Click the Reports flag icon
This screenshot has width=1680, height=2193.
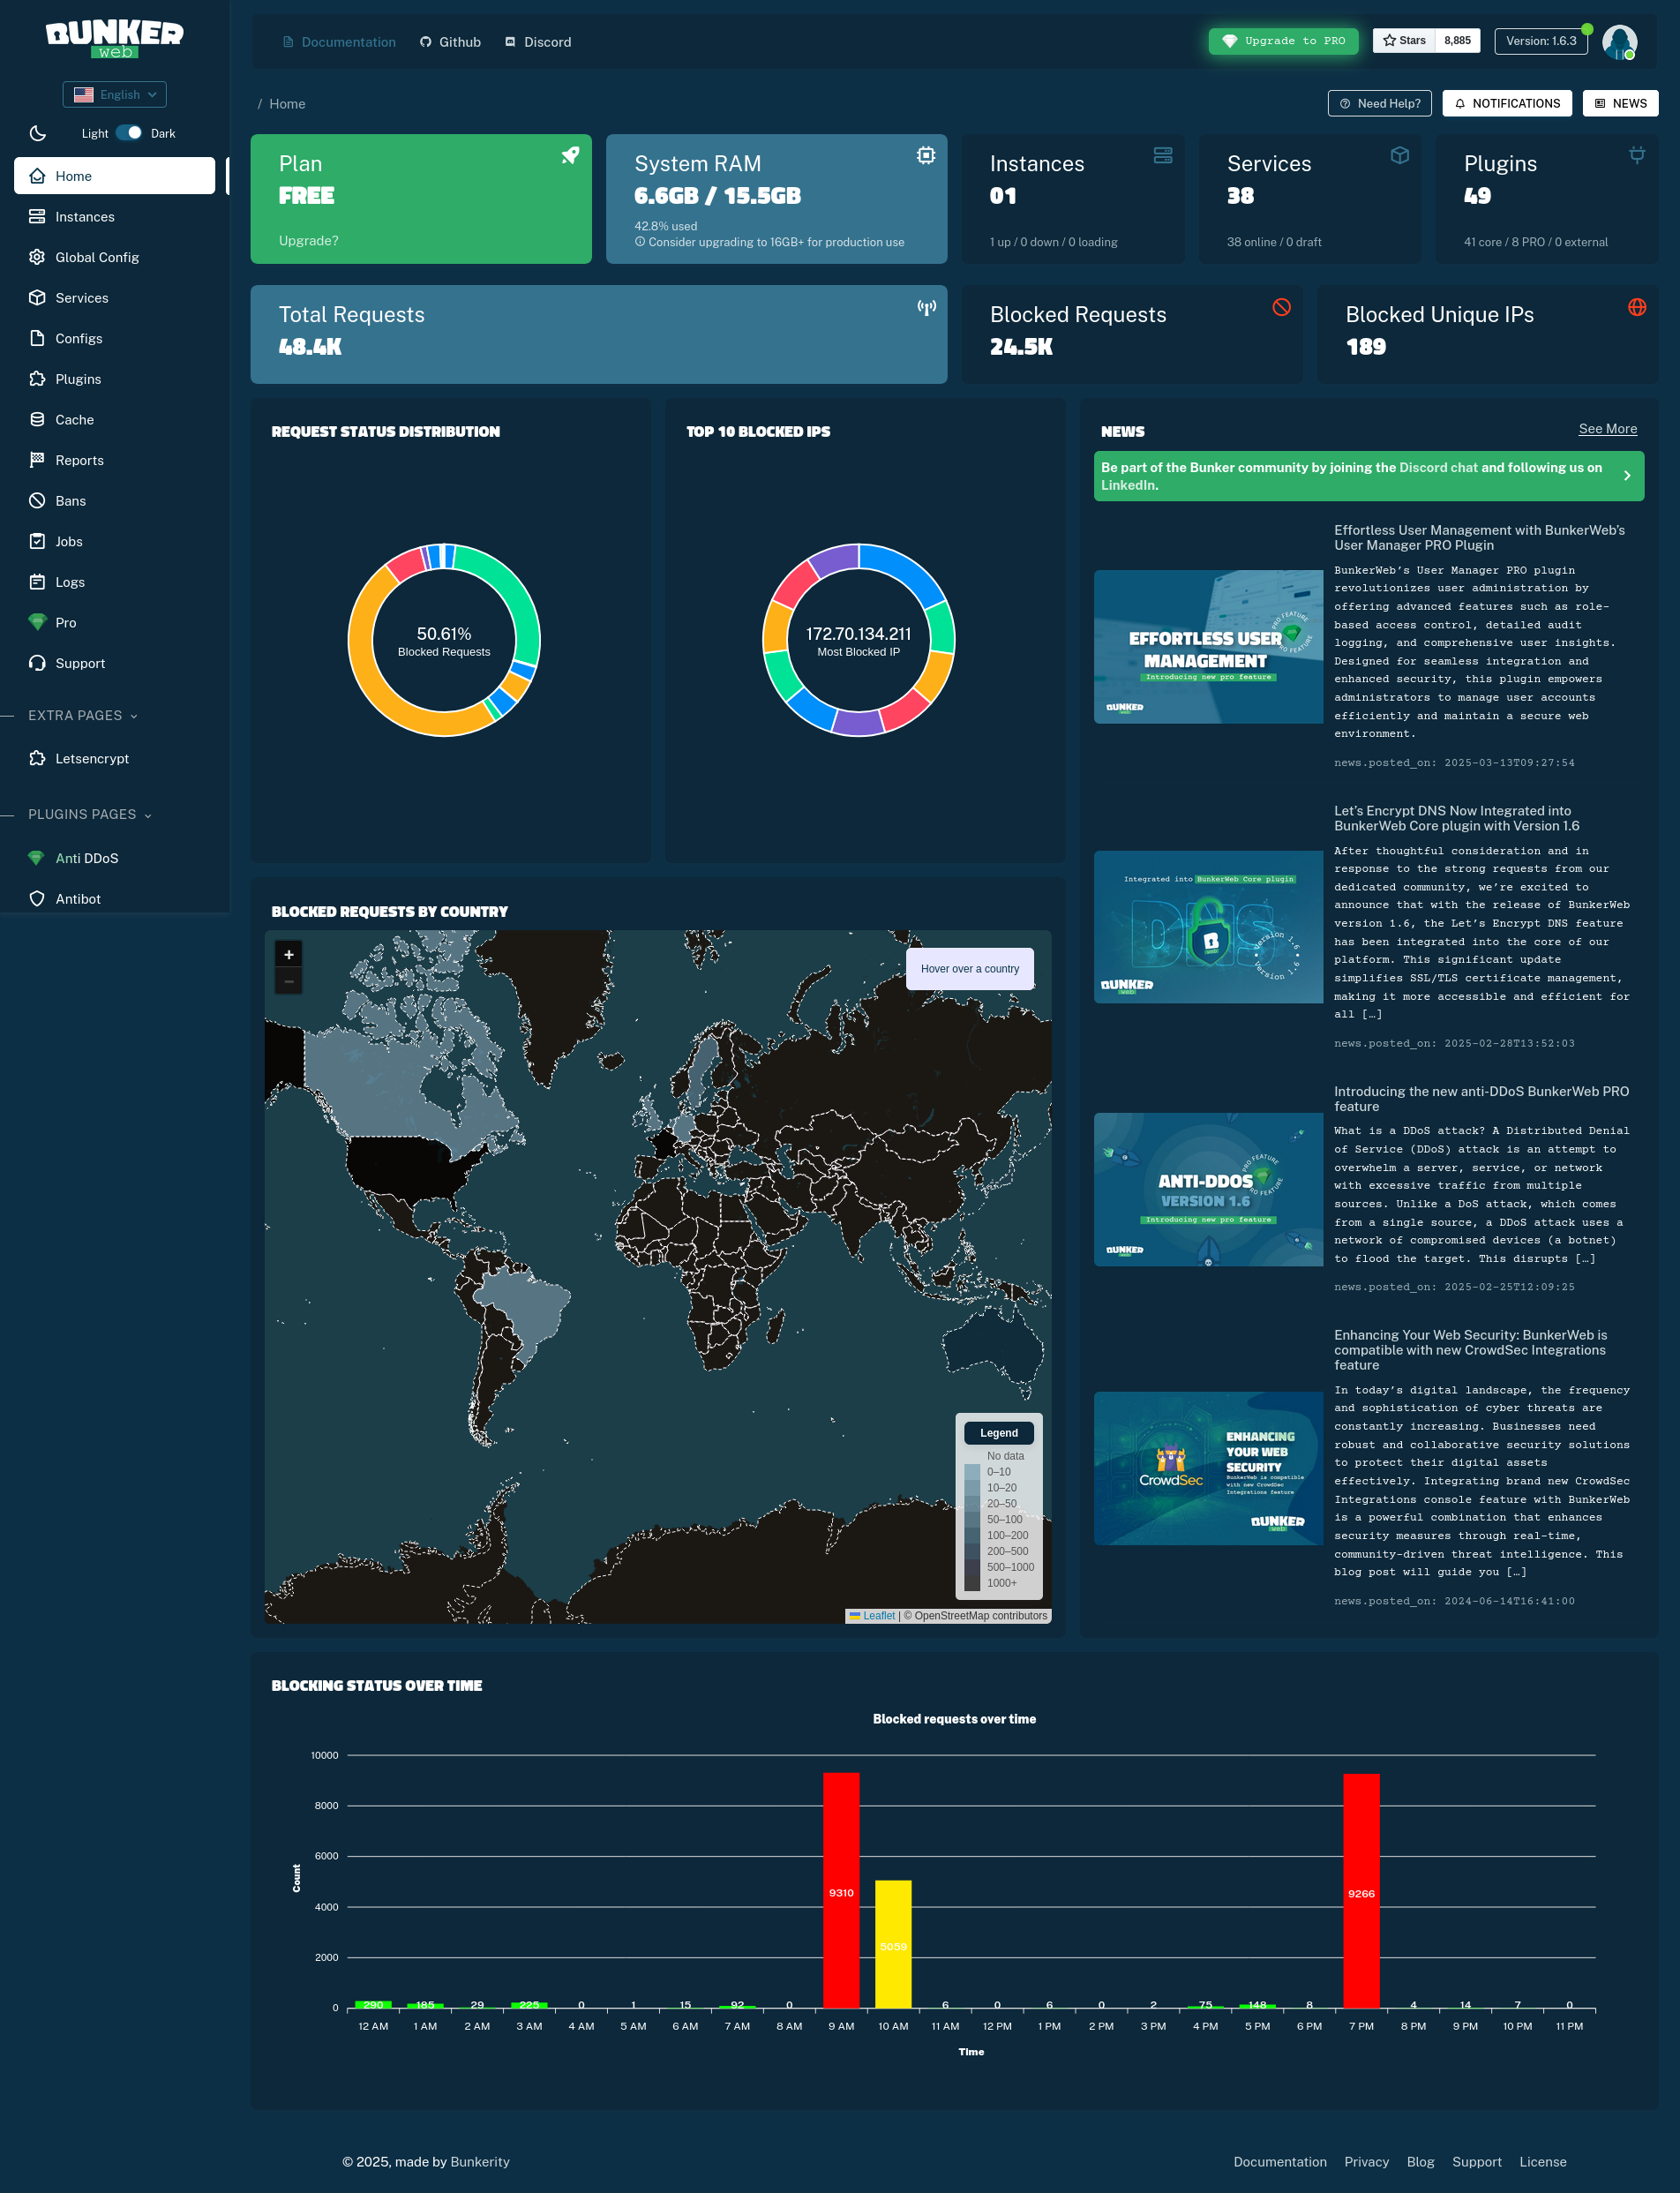tap(37, 460)
